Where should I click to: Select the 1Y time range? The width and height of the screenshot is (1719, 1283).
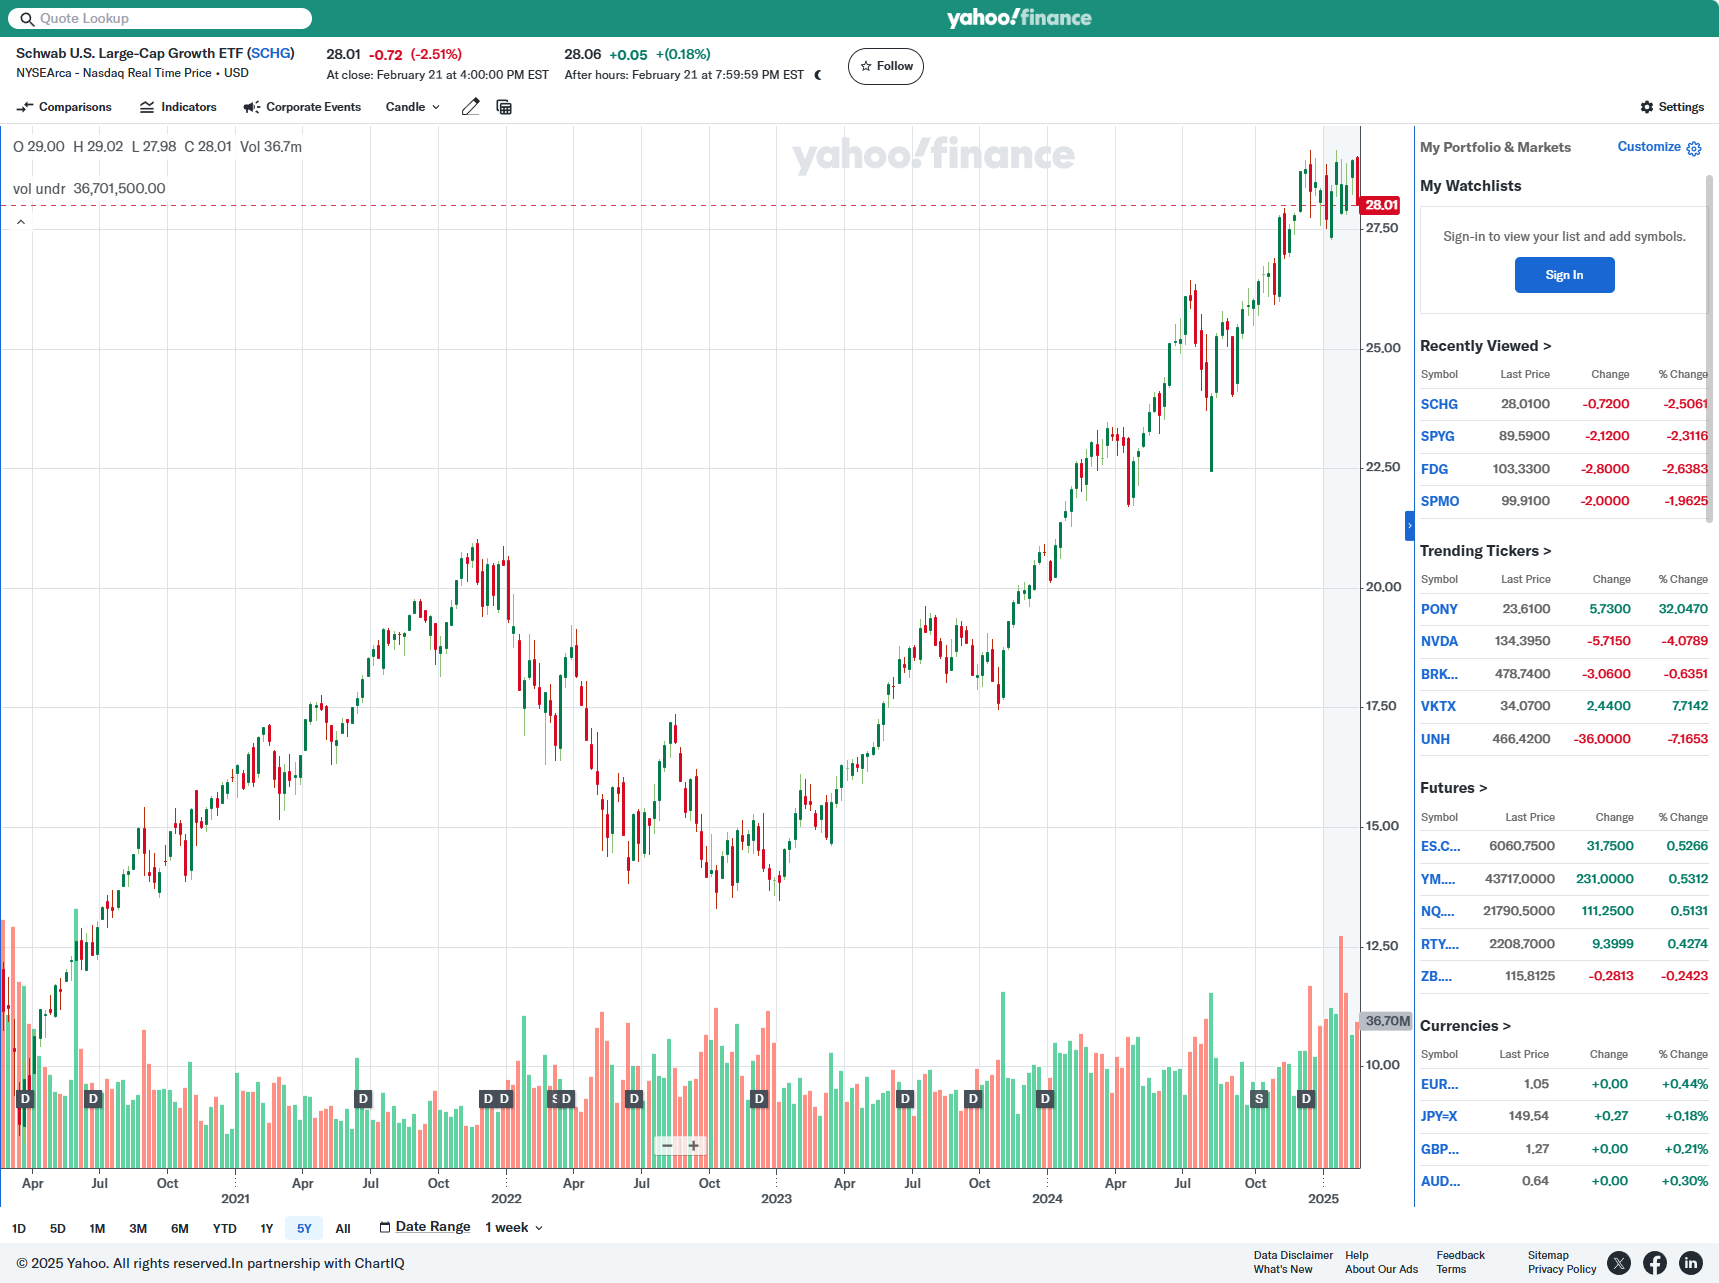266,1228
